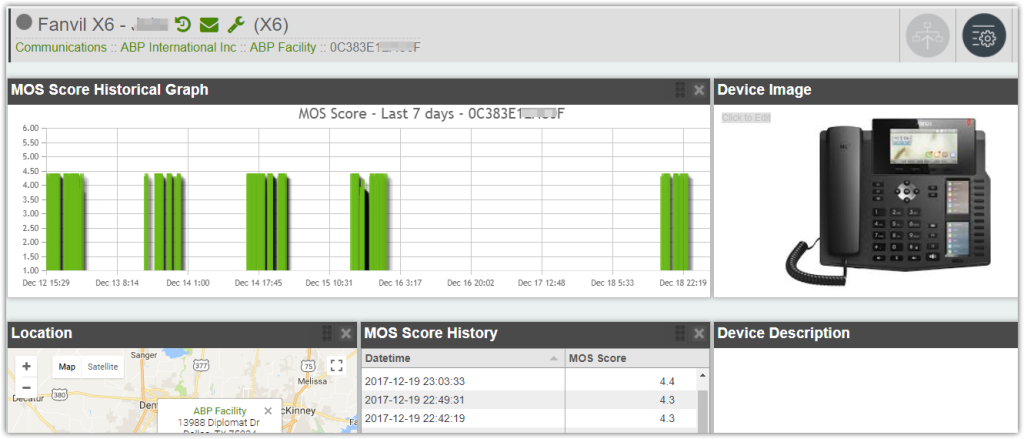Close the MOS Score Historical Graph panel
Viewport: 1024px width, 439px height.
pyautogui.click(x=699, y=90)
